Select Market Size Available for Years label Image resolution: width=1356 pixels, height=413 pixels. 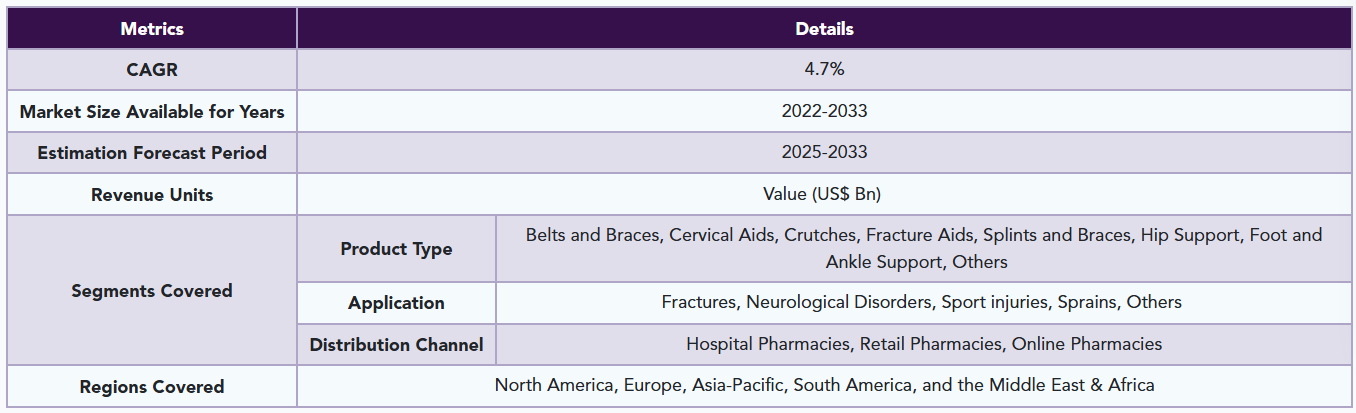152,111
